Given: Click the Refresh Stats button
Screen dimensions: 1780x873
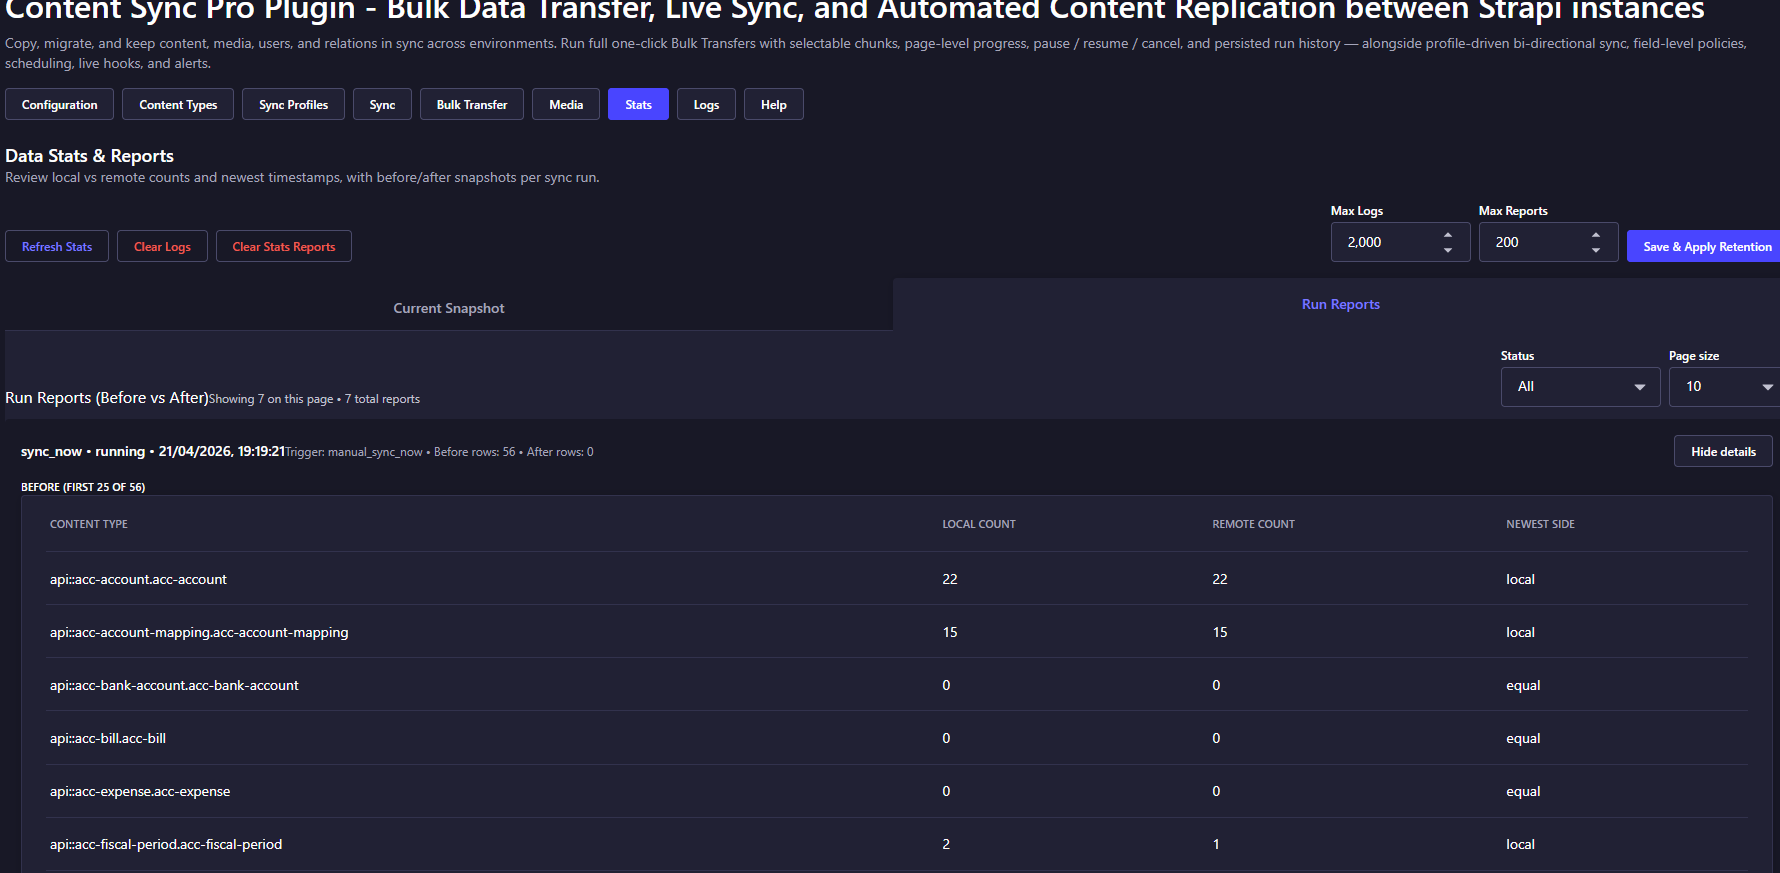Looking at the screenshot, I should 57,246.
